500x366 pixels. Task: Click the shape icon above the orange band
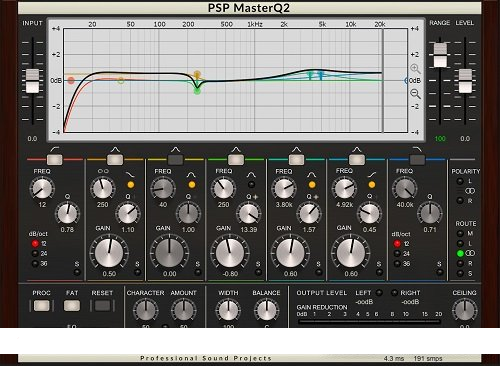point(115,149)
